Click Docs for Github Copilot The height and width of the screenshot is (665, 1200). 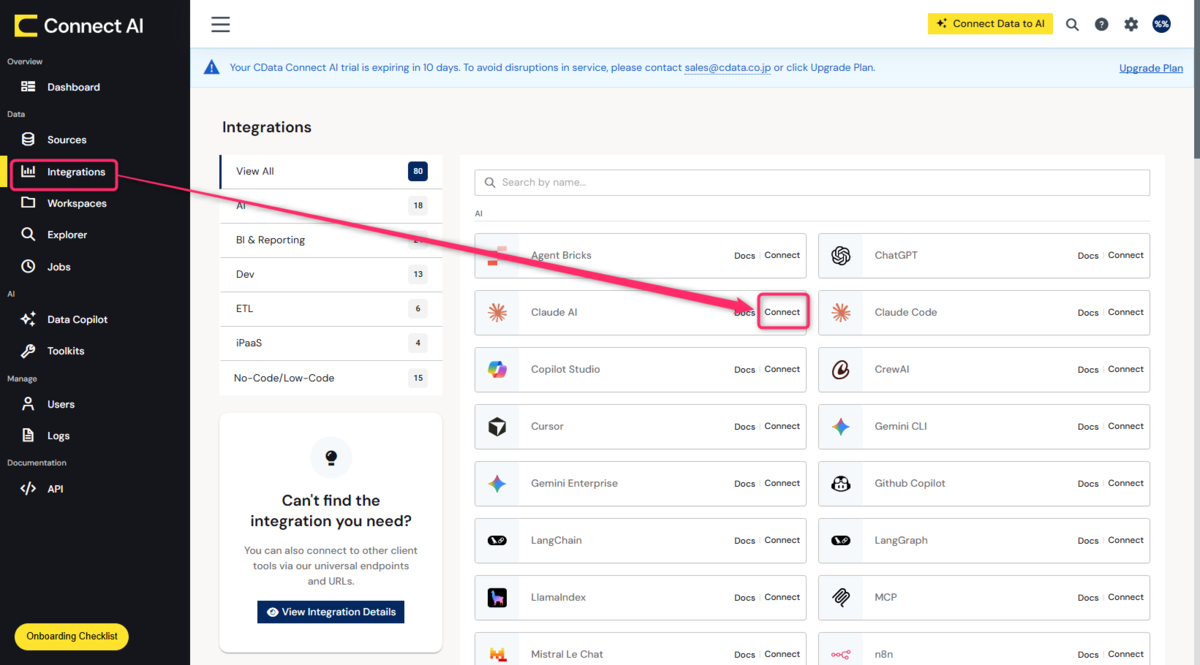tap(1088, 484)
